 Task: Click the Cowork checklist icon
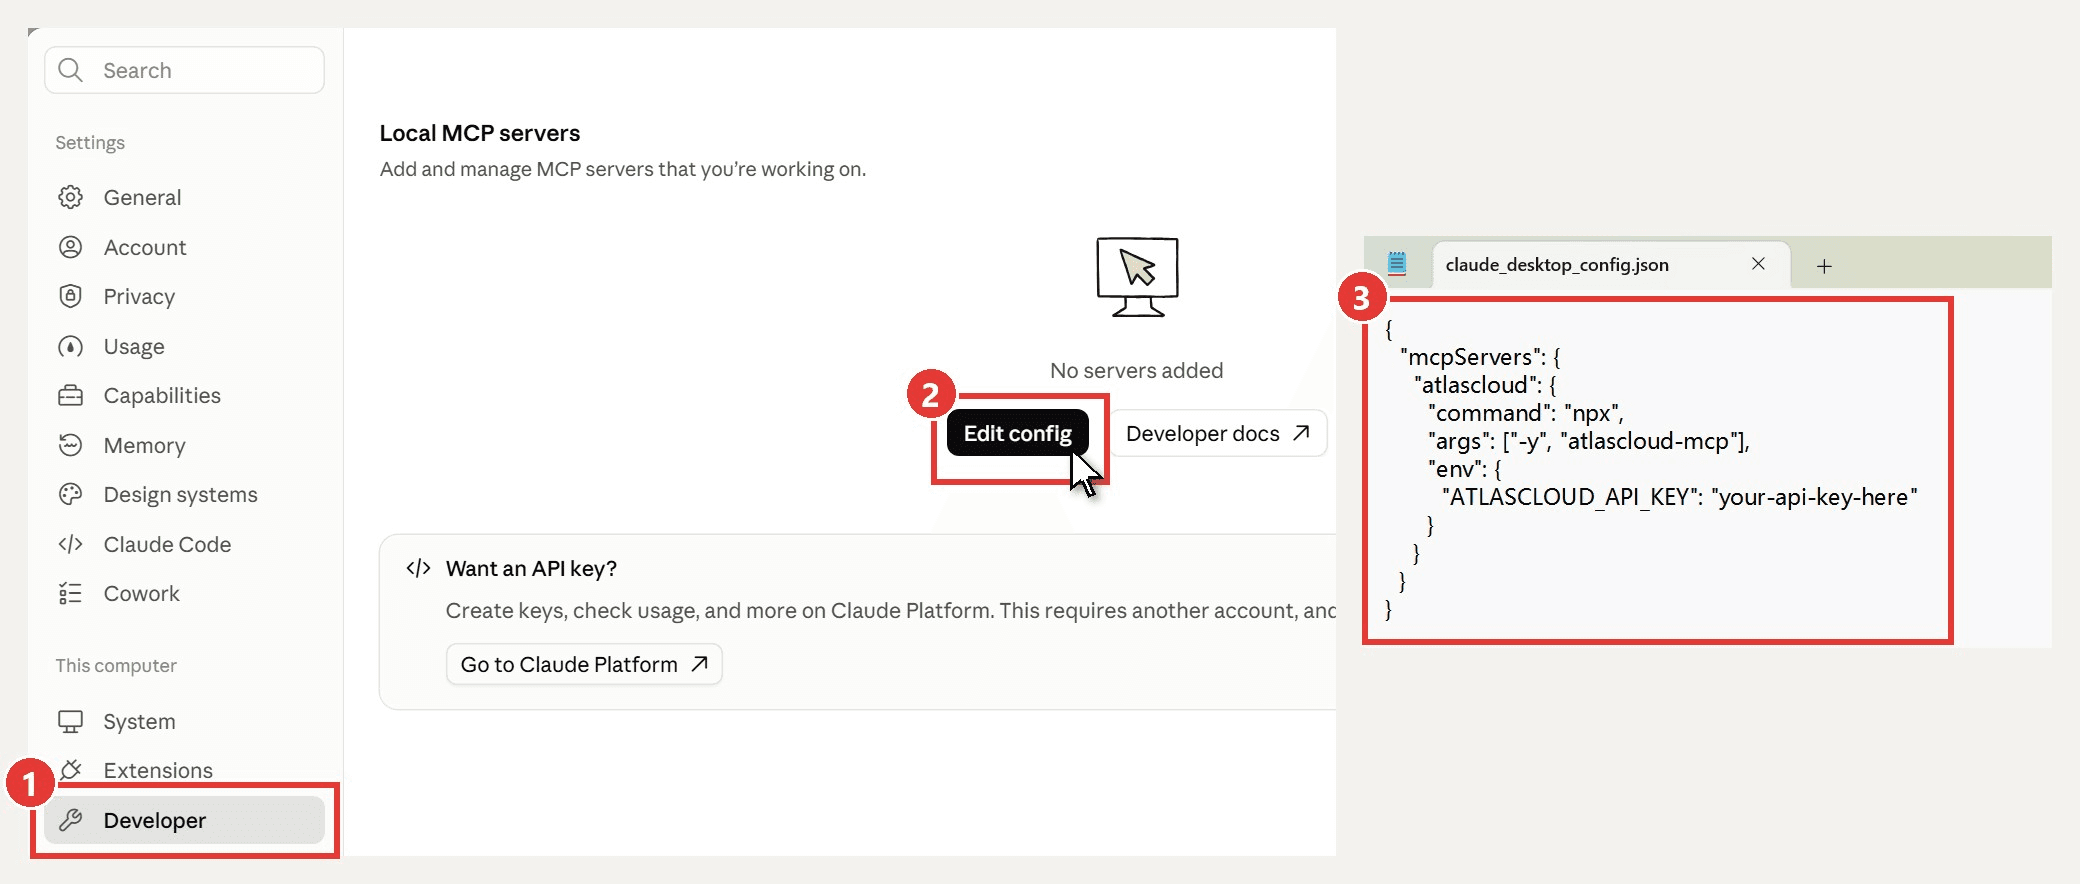(x=70, y=593)
